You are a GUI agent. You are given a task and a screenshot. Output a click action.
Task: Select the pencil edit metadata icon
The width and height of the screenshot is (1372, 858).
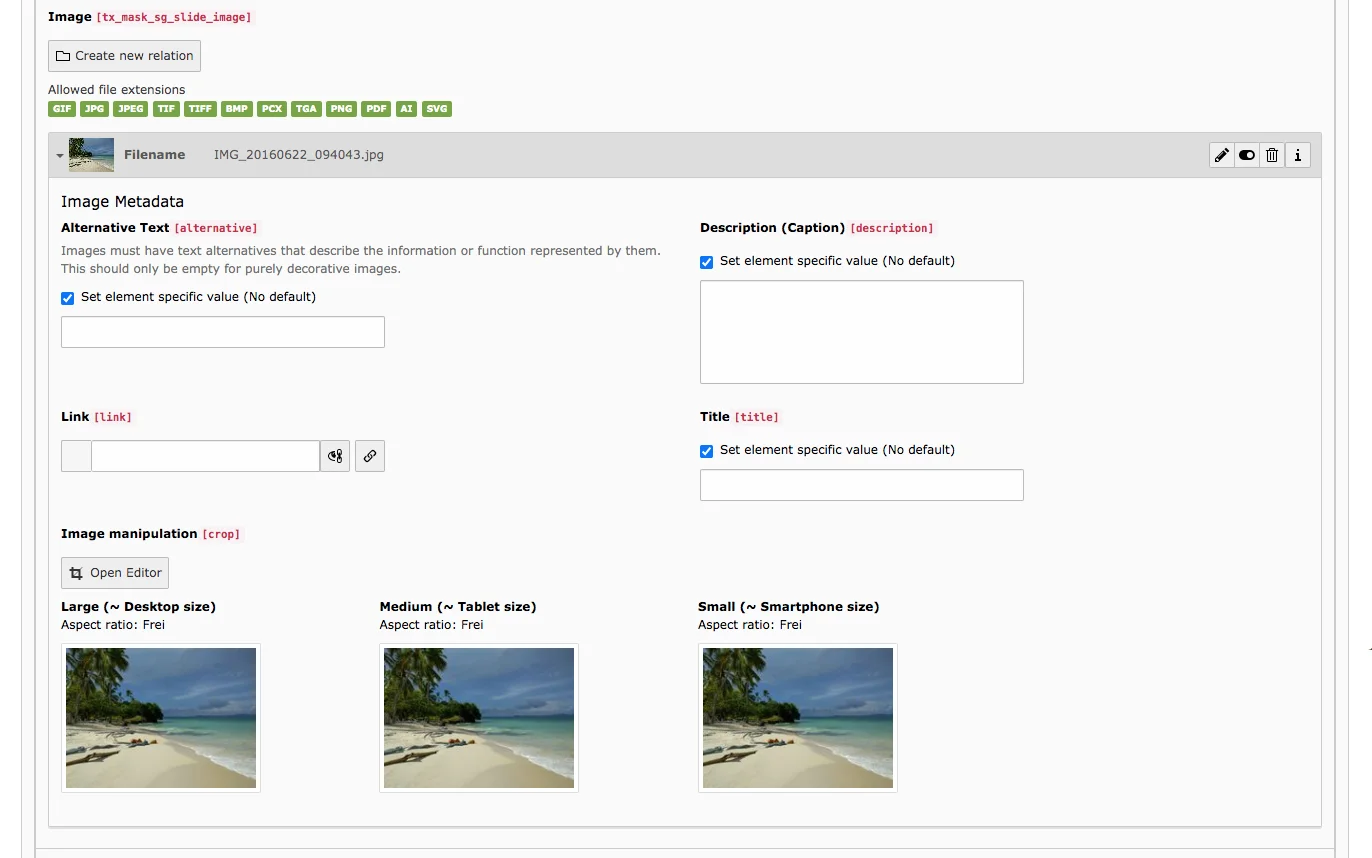click(x=1220, y=155)
